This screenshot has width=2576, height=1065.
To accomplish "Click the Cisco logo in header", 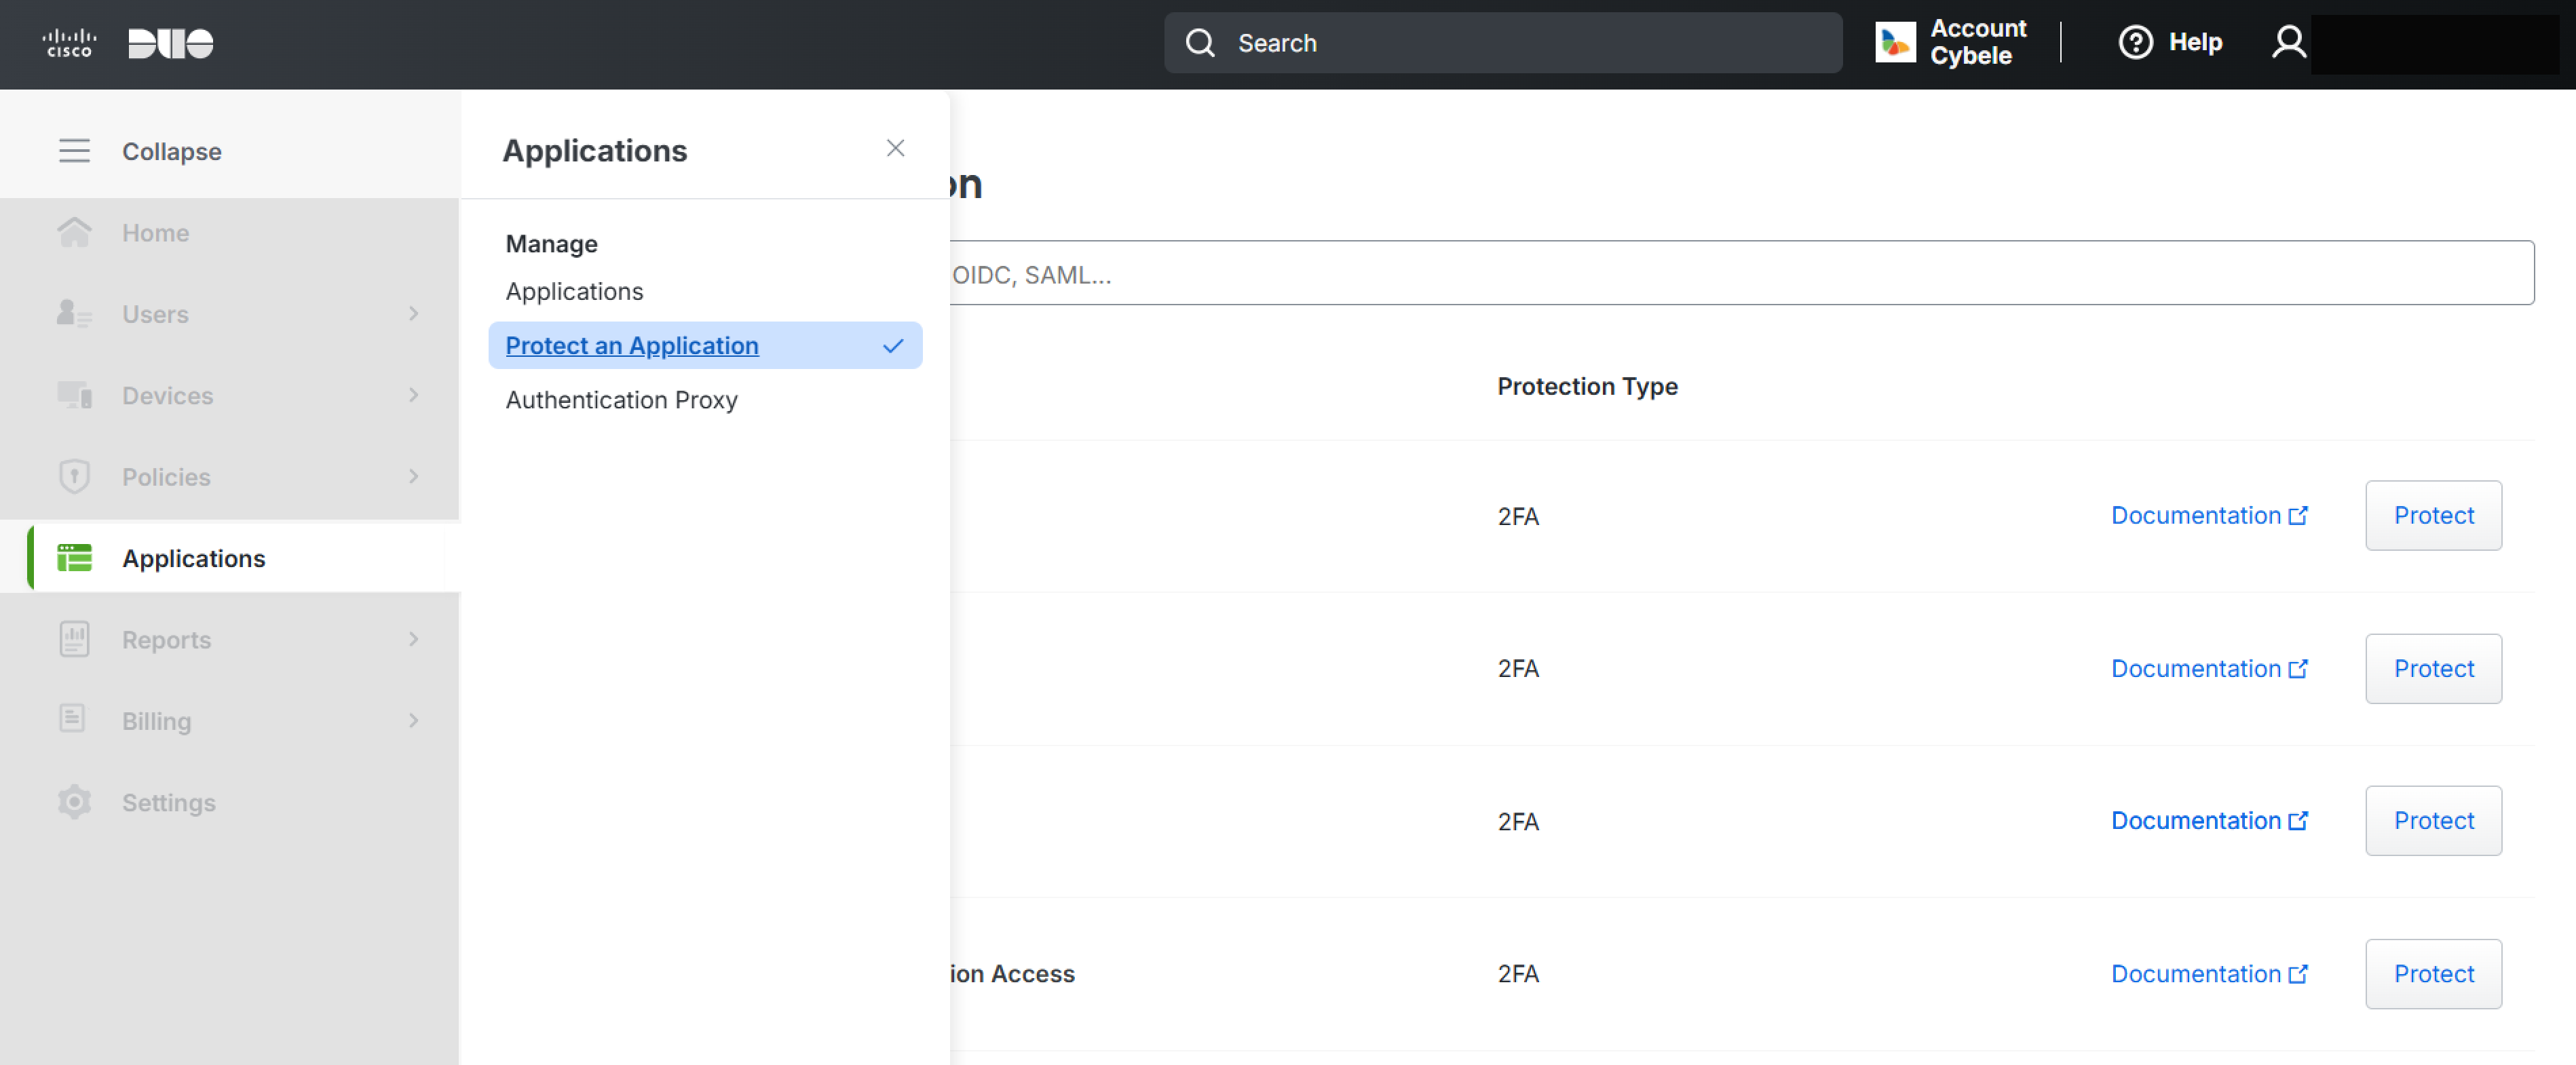I will [69, 43].
